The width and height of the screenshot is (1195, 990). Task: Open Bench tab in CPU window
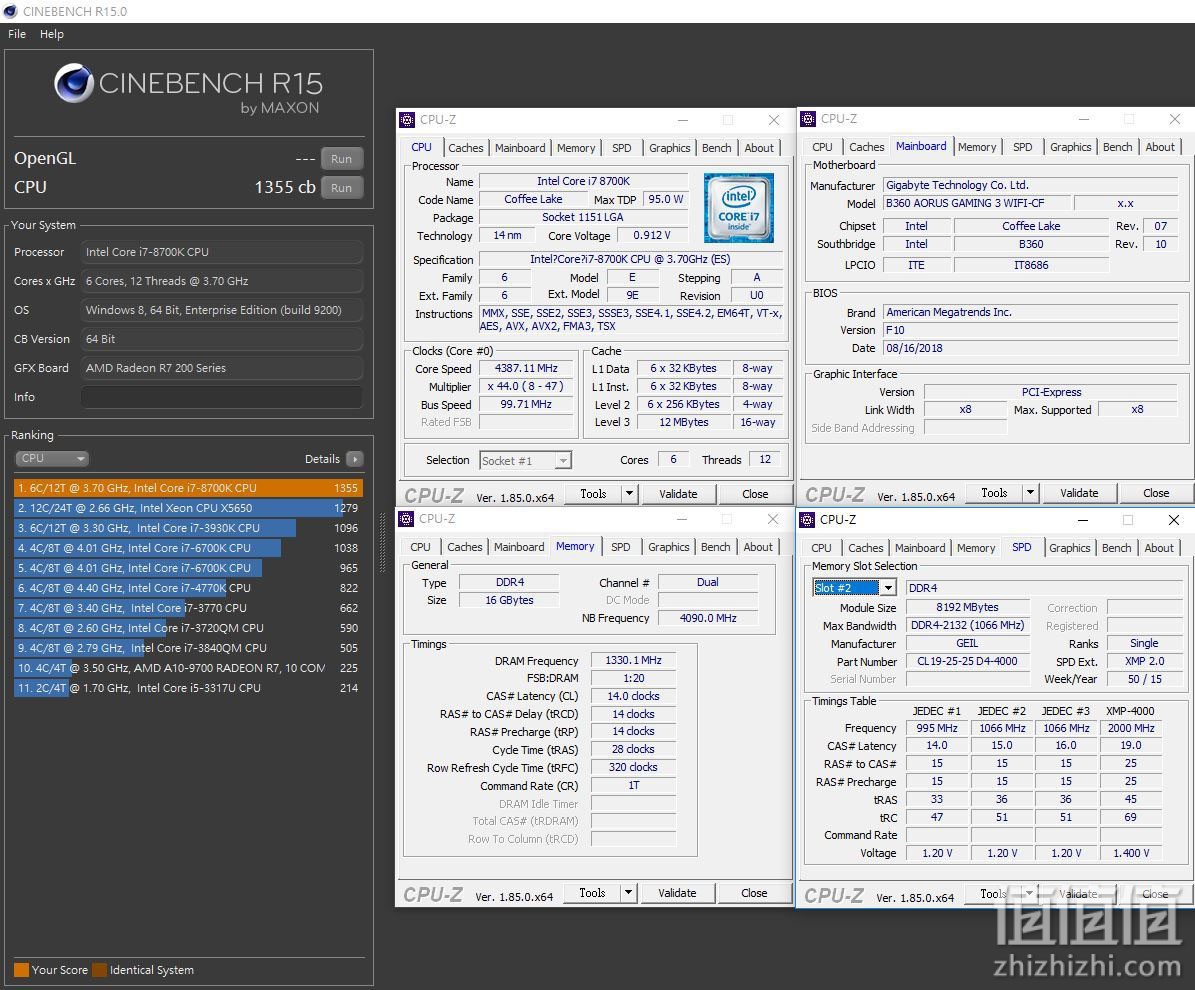tap(716, 148)
